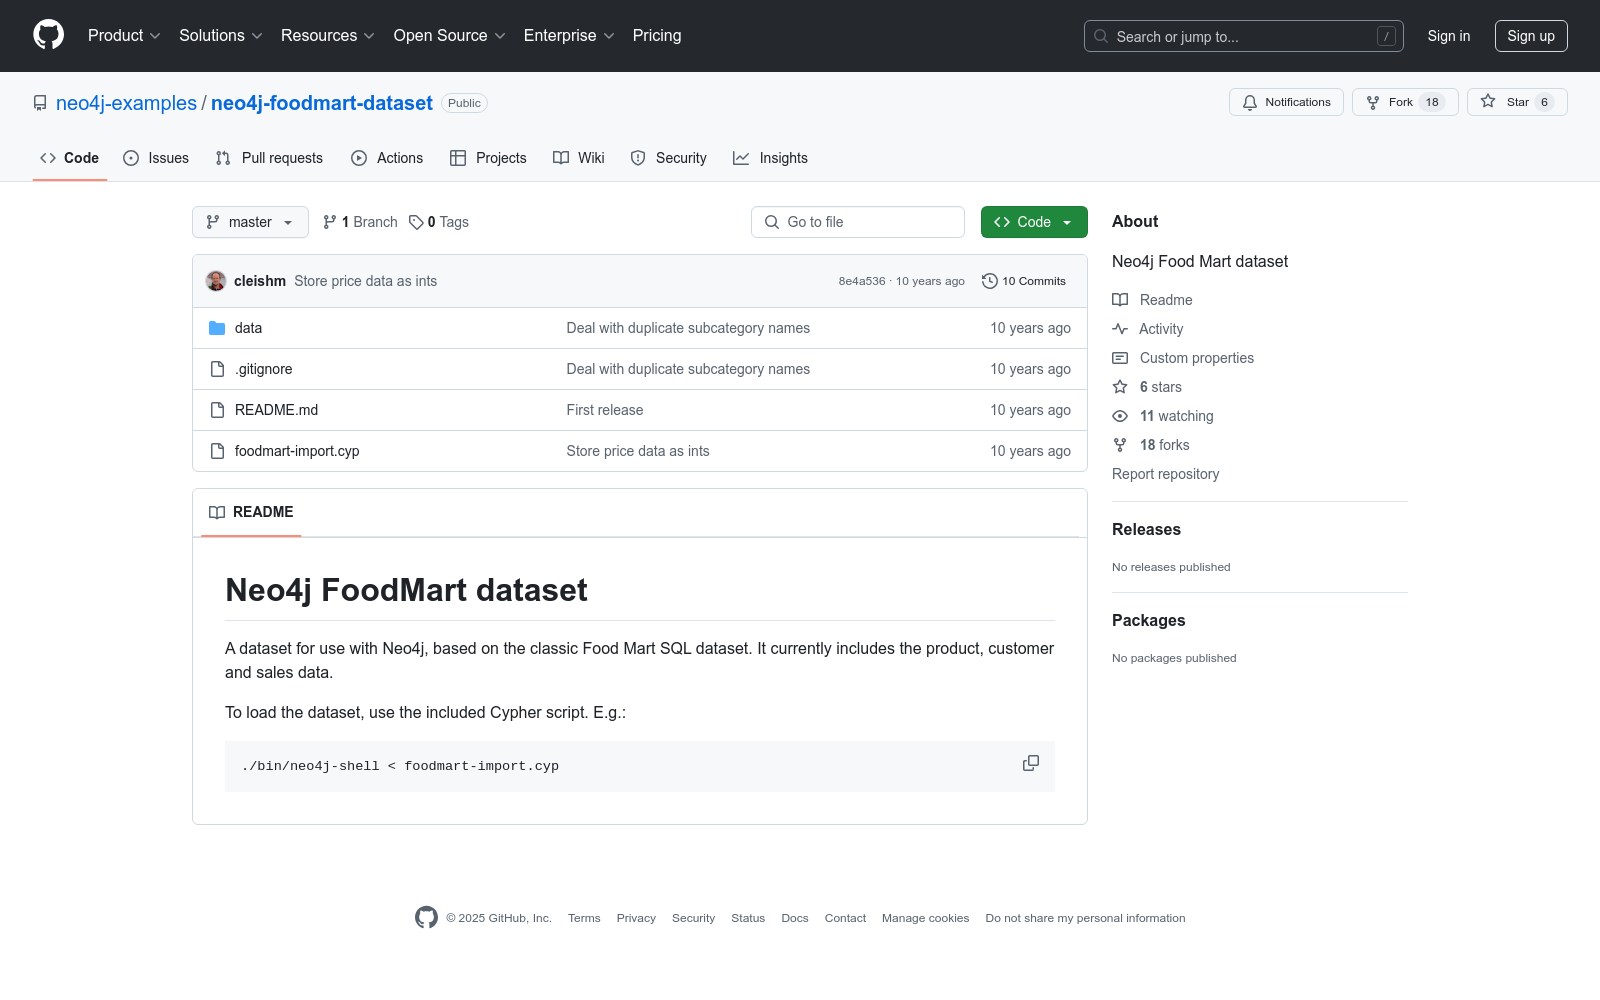Switch to the Code tab

pyautogui.click(x=70, y=158)
